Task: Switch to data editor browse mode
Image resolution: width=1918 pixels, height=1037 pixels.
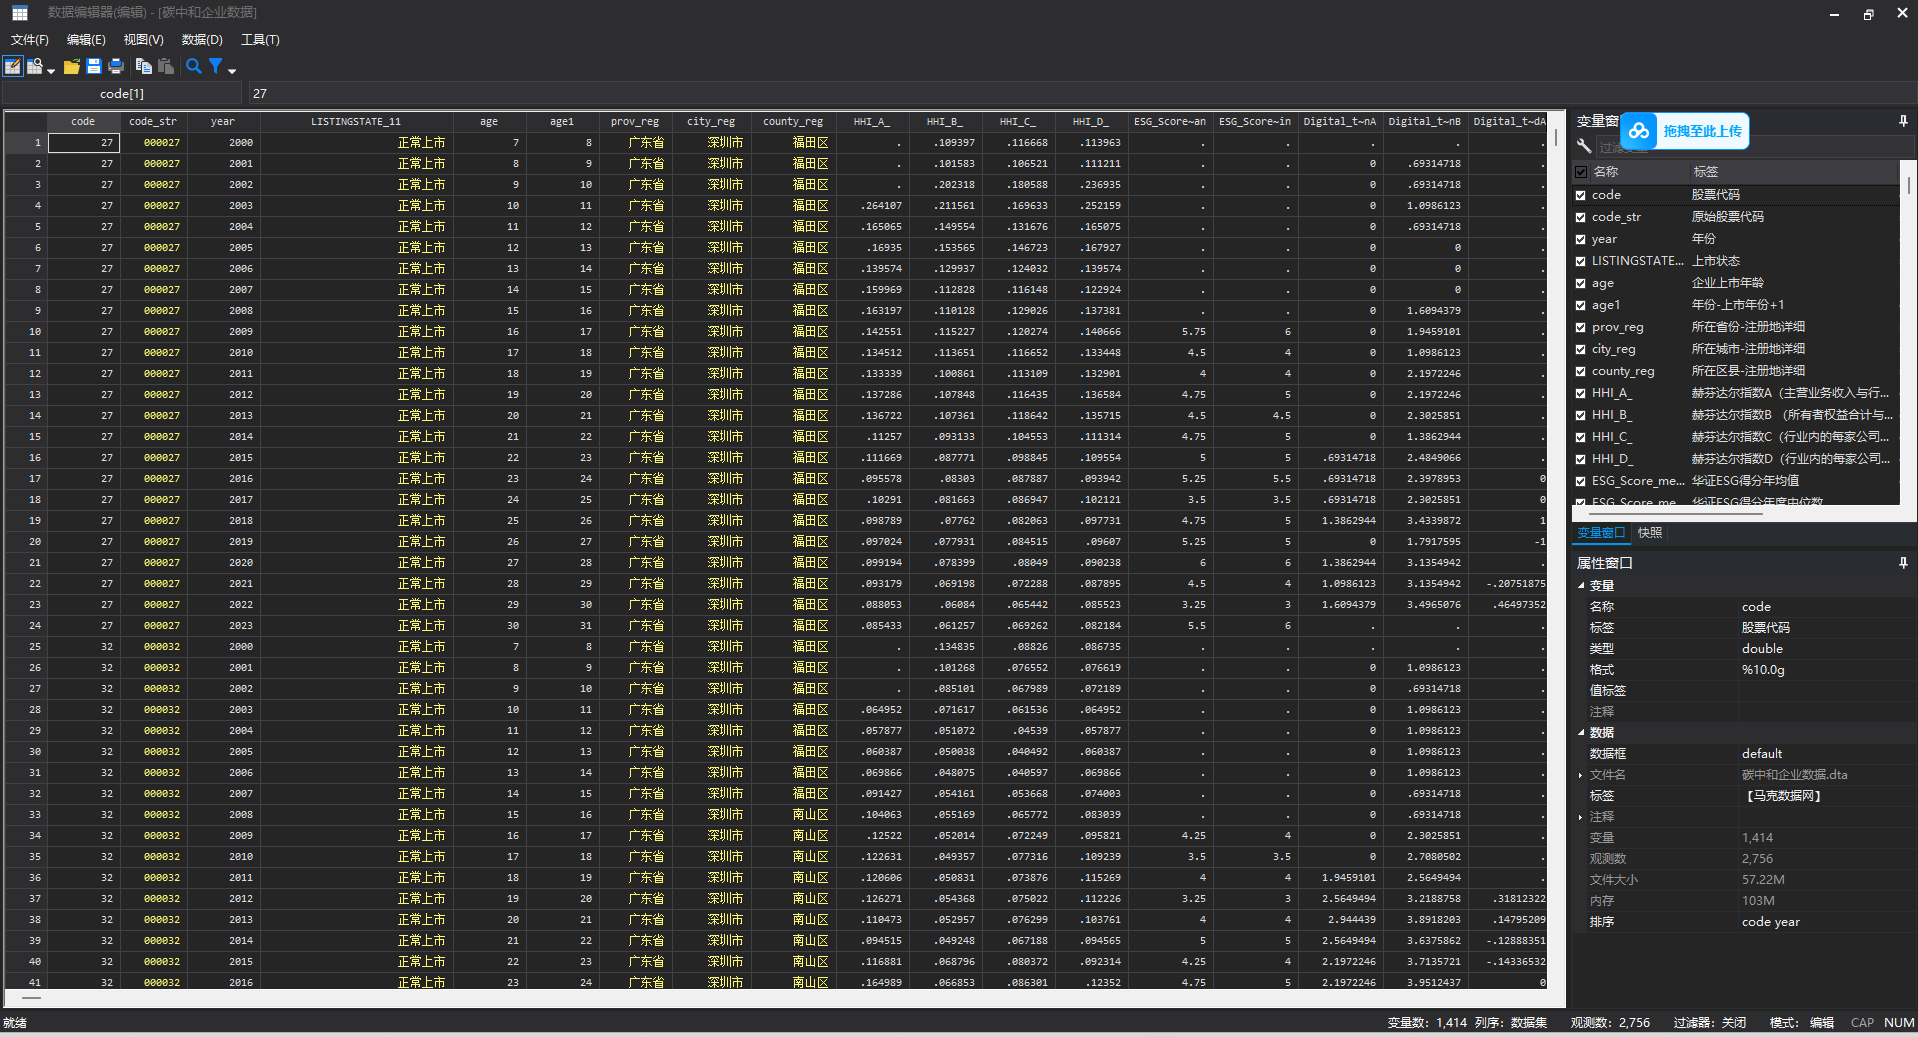Action: 35,66
